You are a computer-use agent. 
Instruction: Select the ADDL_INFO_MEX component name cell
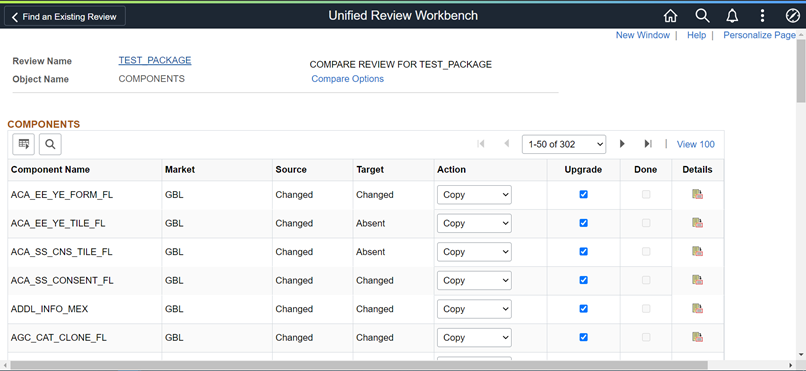pyautogui.click(x=85, y=309)
